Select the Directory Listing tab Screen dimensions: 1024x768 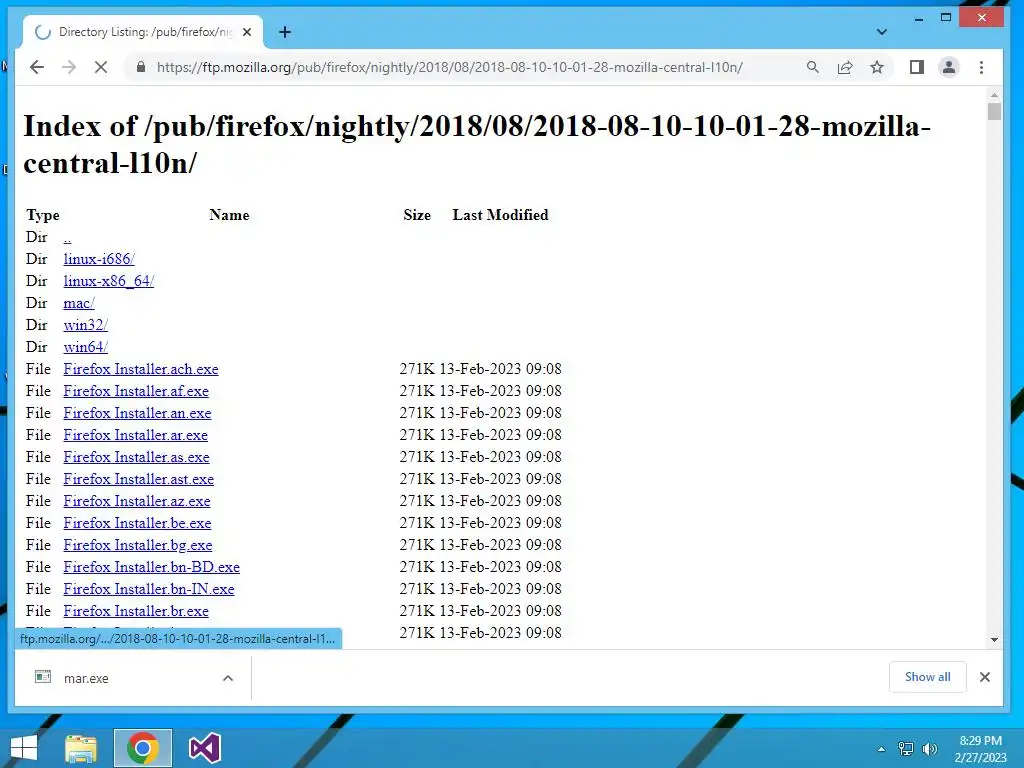coord(143,32)
